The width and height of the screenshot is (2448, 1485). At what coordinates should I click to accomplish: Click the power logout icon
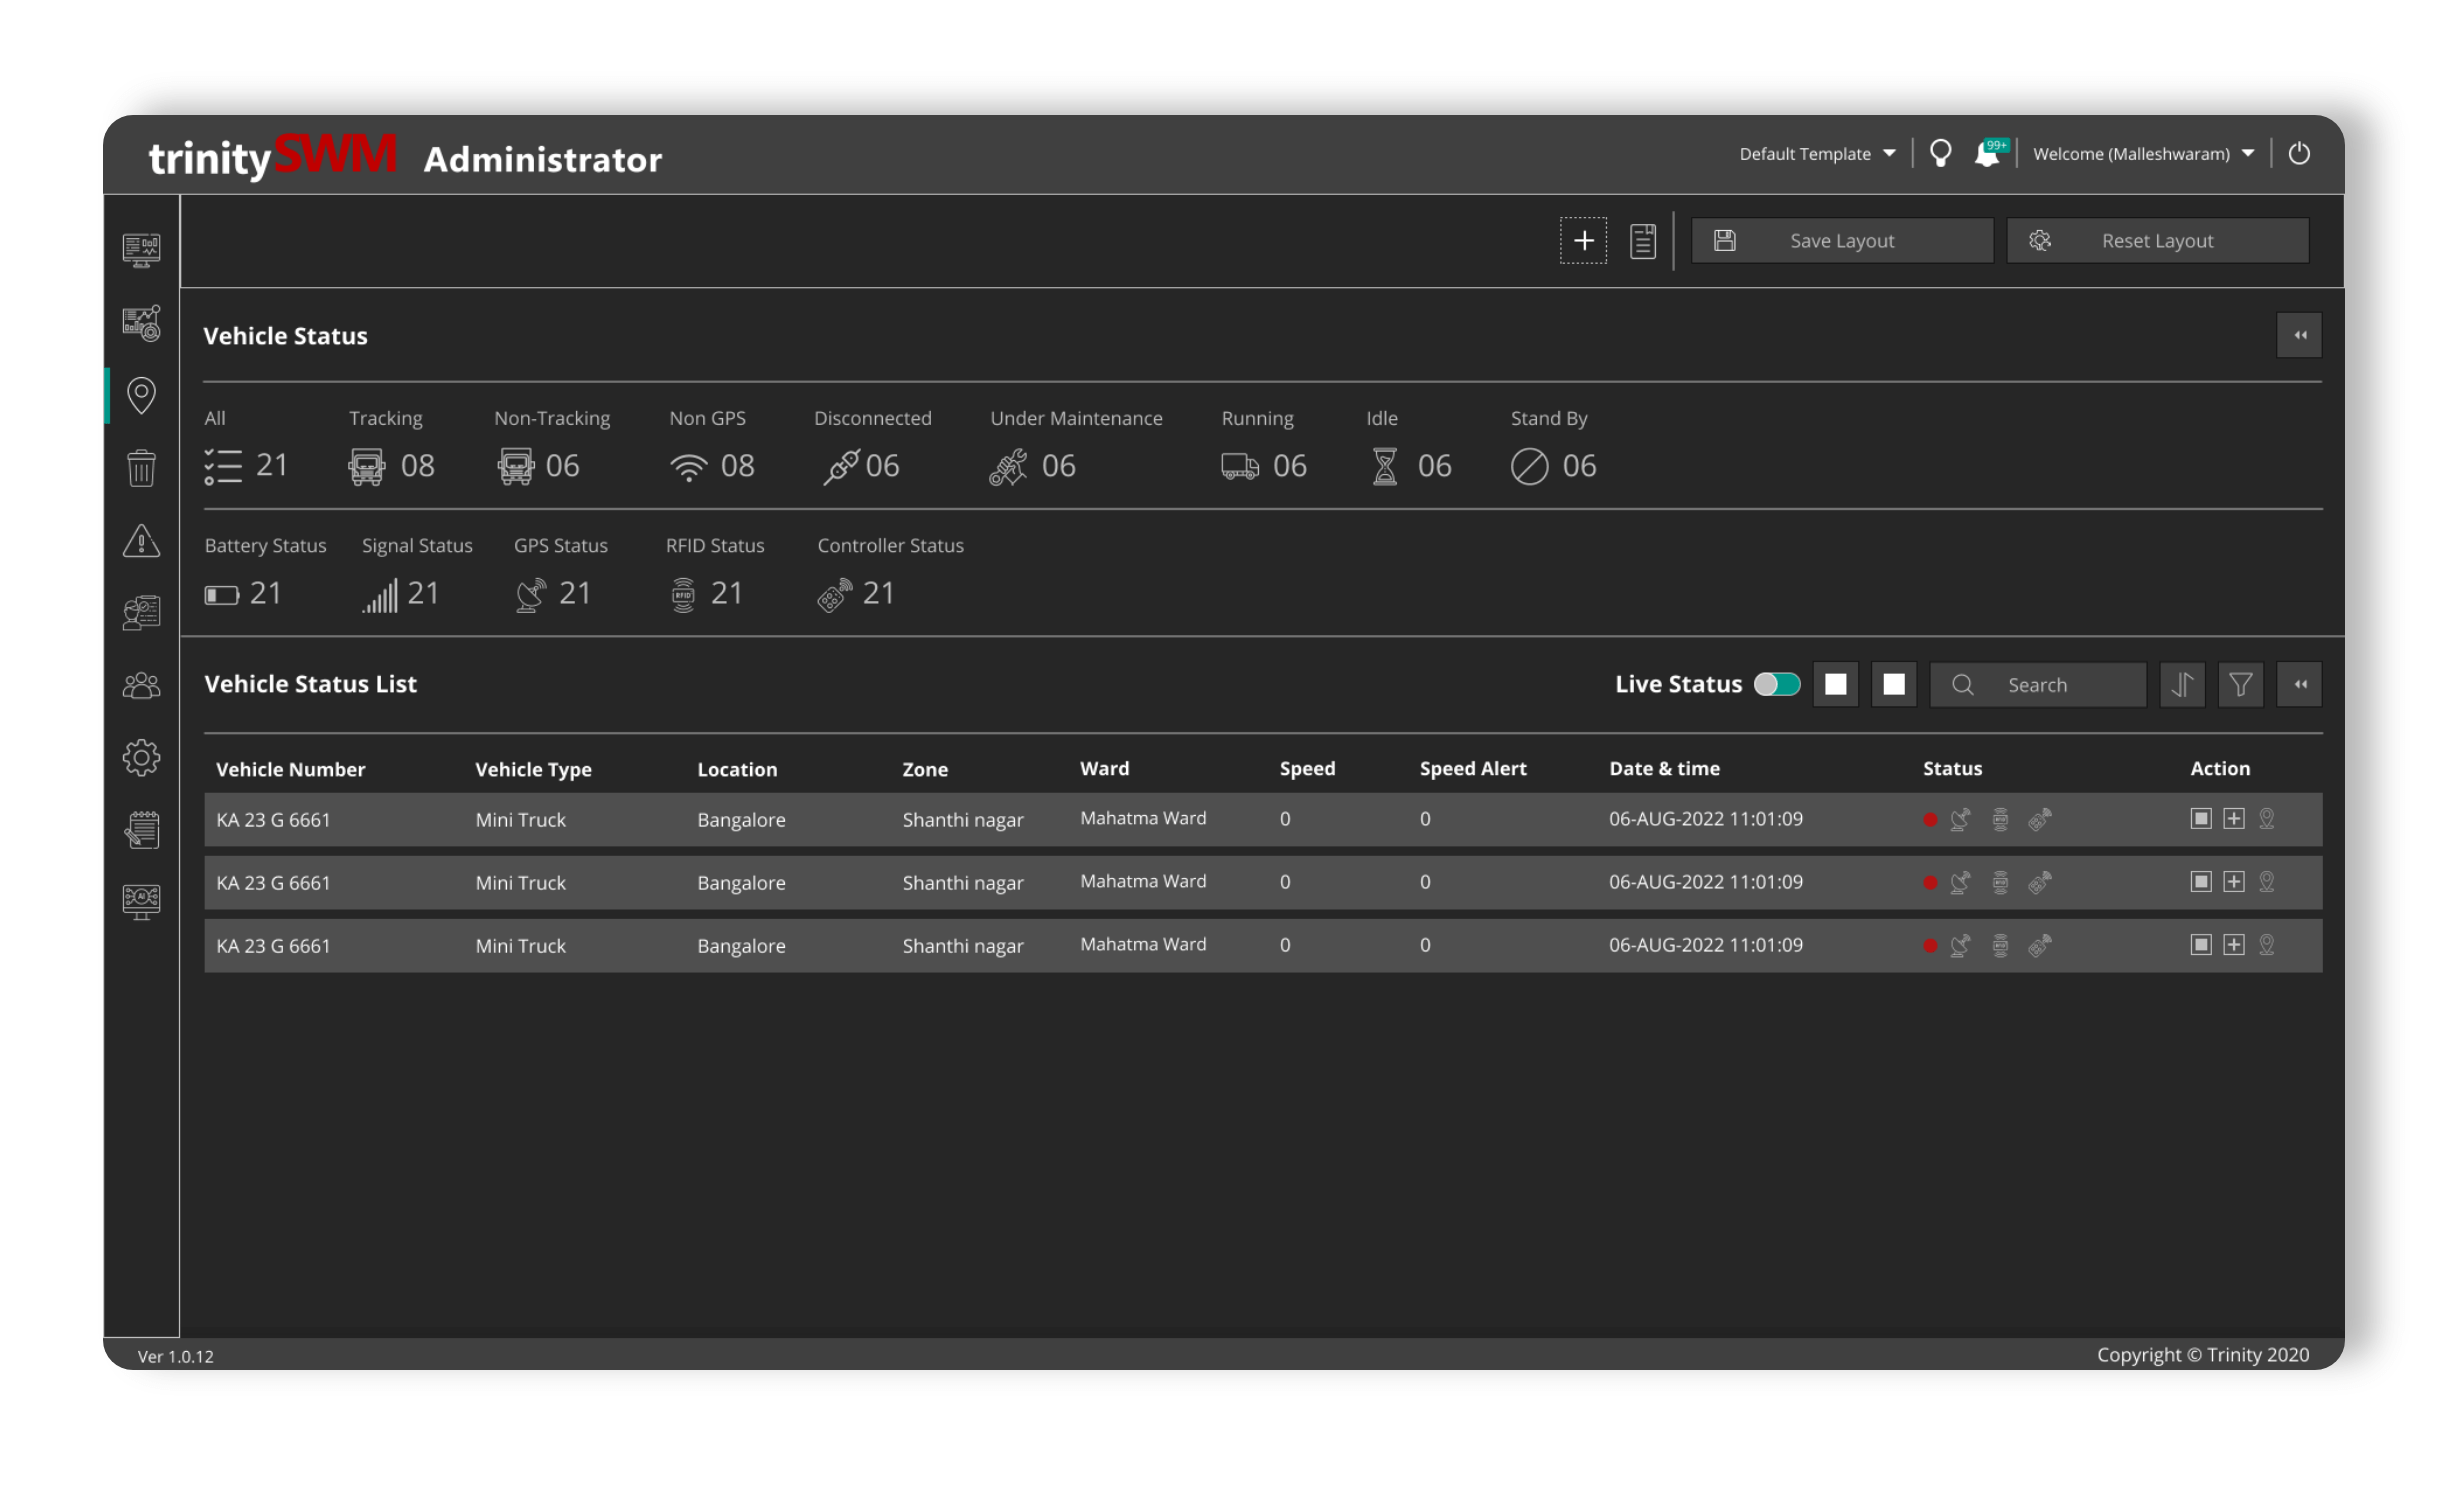click(2299, 153)
